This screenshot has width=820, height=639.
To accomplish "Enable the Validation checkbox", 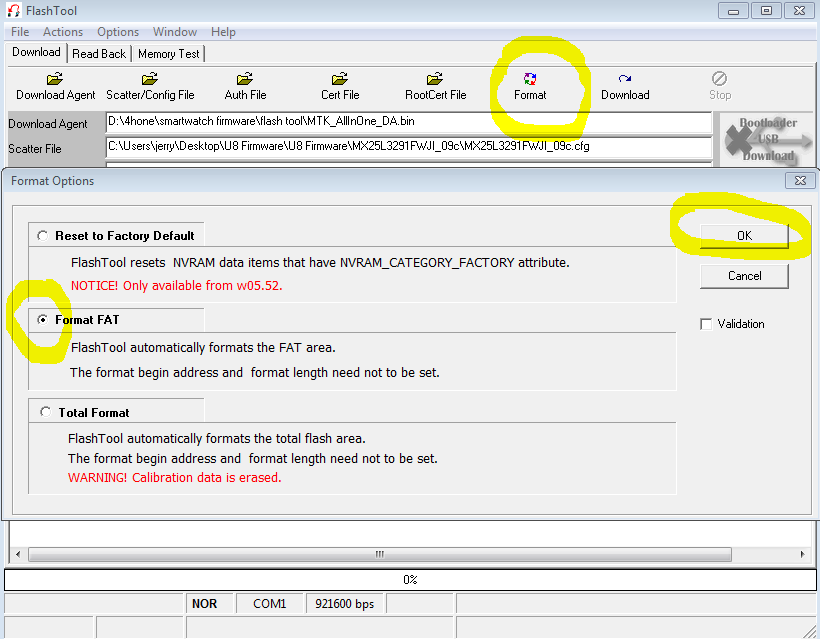I will 706,324.
